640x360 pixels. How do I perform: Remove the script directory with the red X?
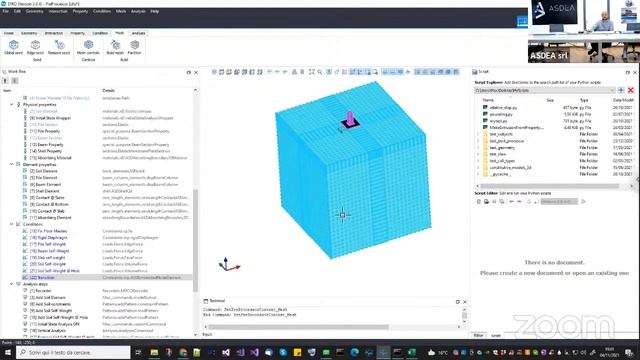coord(631,90)
